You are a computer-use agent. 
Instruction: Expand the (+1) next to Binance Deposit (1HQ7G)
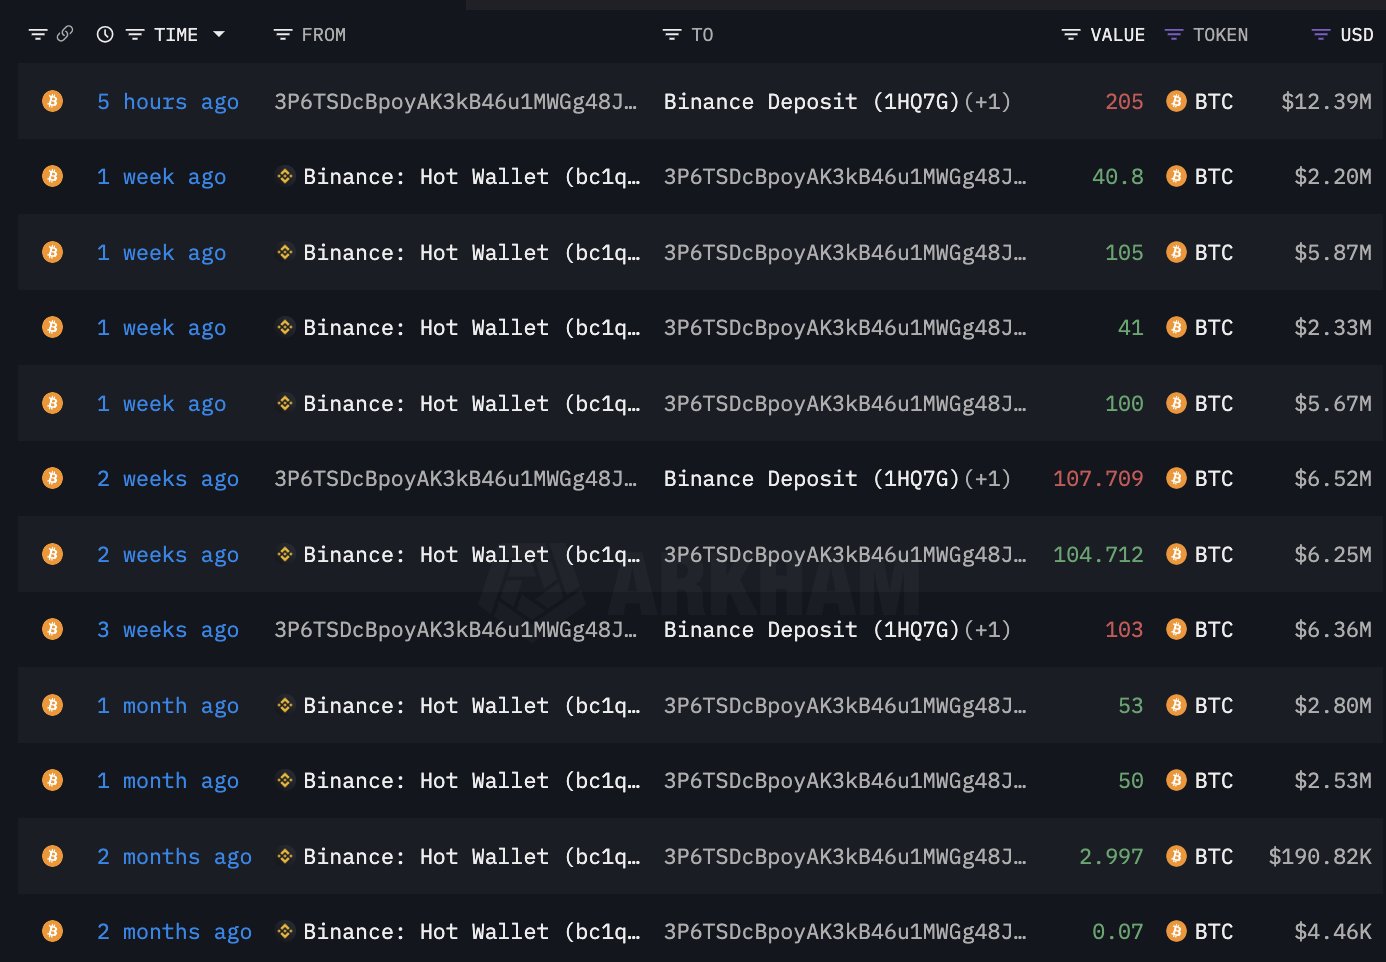pos(989,101)
